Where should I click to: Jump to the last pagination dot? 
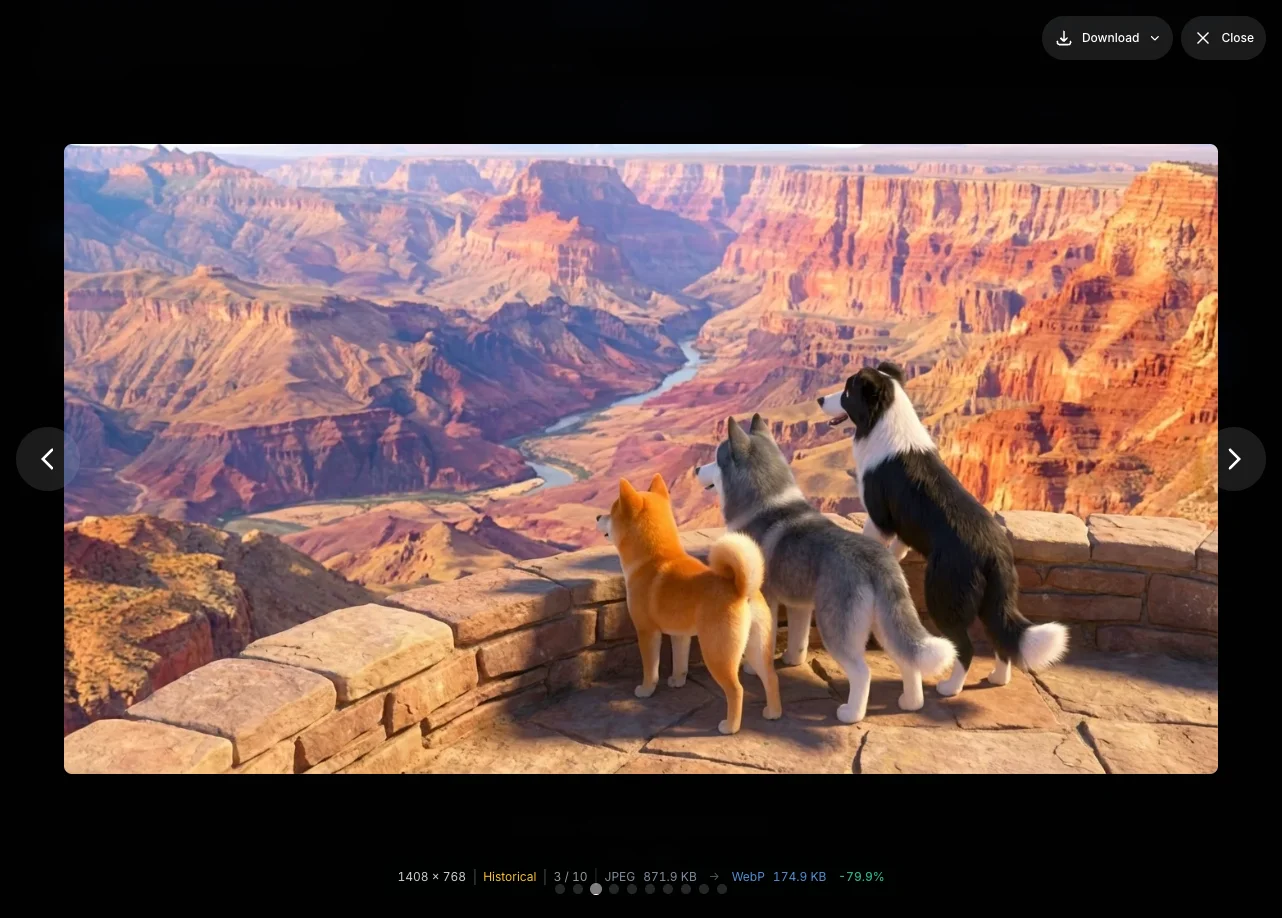tap(722, 889)
